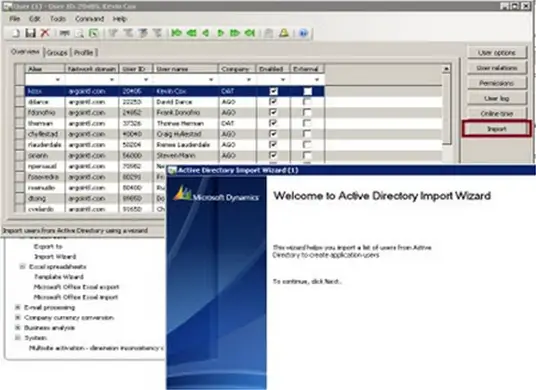This screenshot has height=390, width=536.
Task: Click the Online time button
Action: coord(497,113)
